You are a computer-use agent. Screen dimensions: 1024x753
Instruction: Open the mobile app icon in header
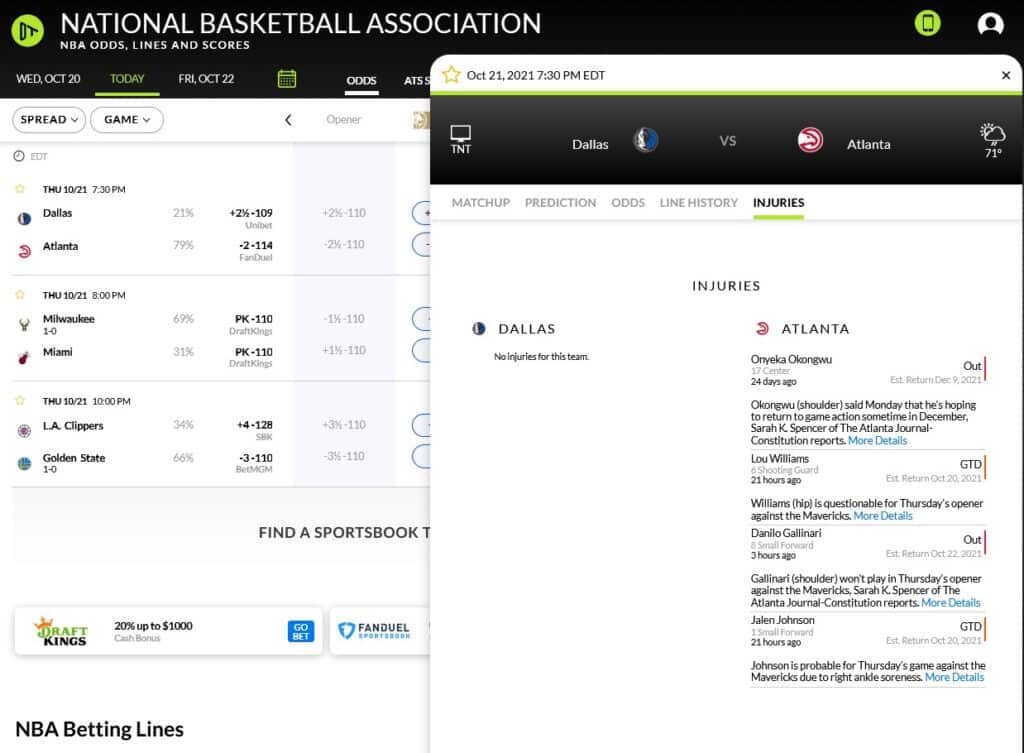pyautogui.click(x=927, y=23)
